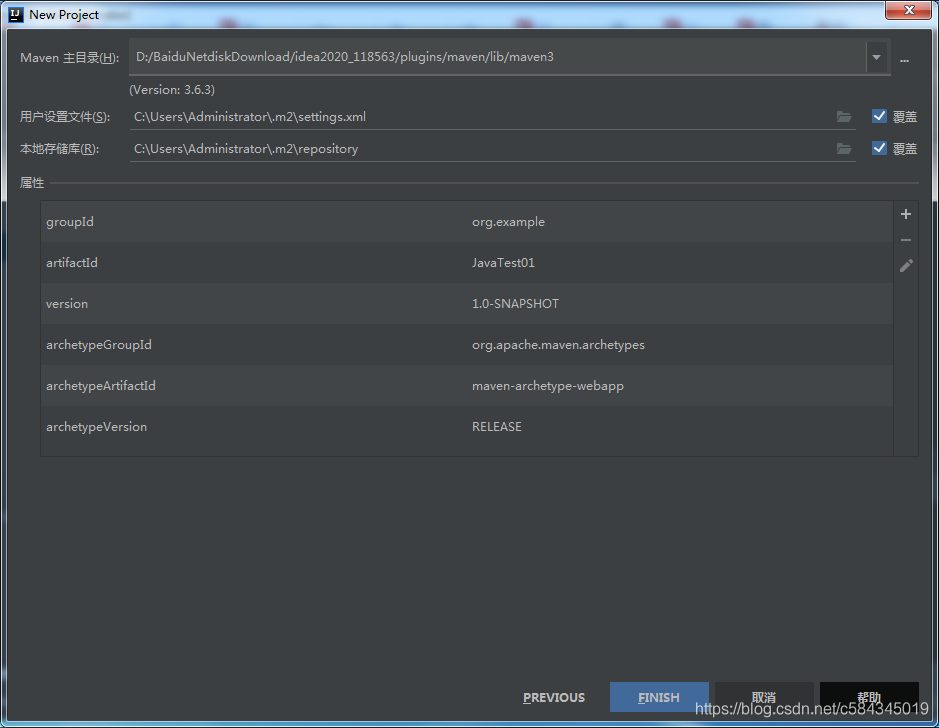Click the RELEASE value cell
The width and height of the screenshot is (939, 728).
(x=680, y=427)
